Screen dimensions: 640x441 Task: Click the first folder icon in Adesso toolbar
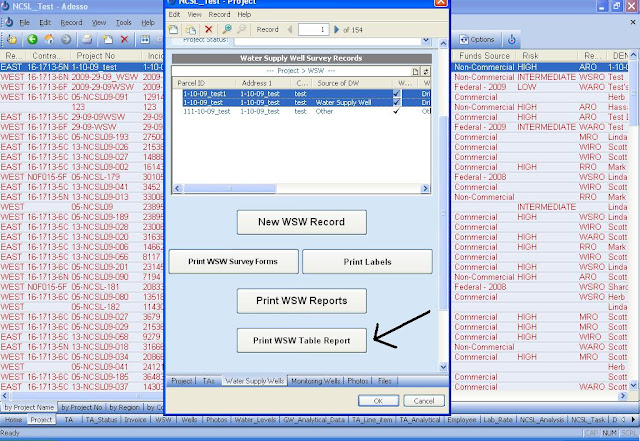pyautogui.click(x=12, y=39)
